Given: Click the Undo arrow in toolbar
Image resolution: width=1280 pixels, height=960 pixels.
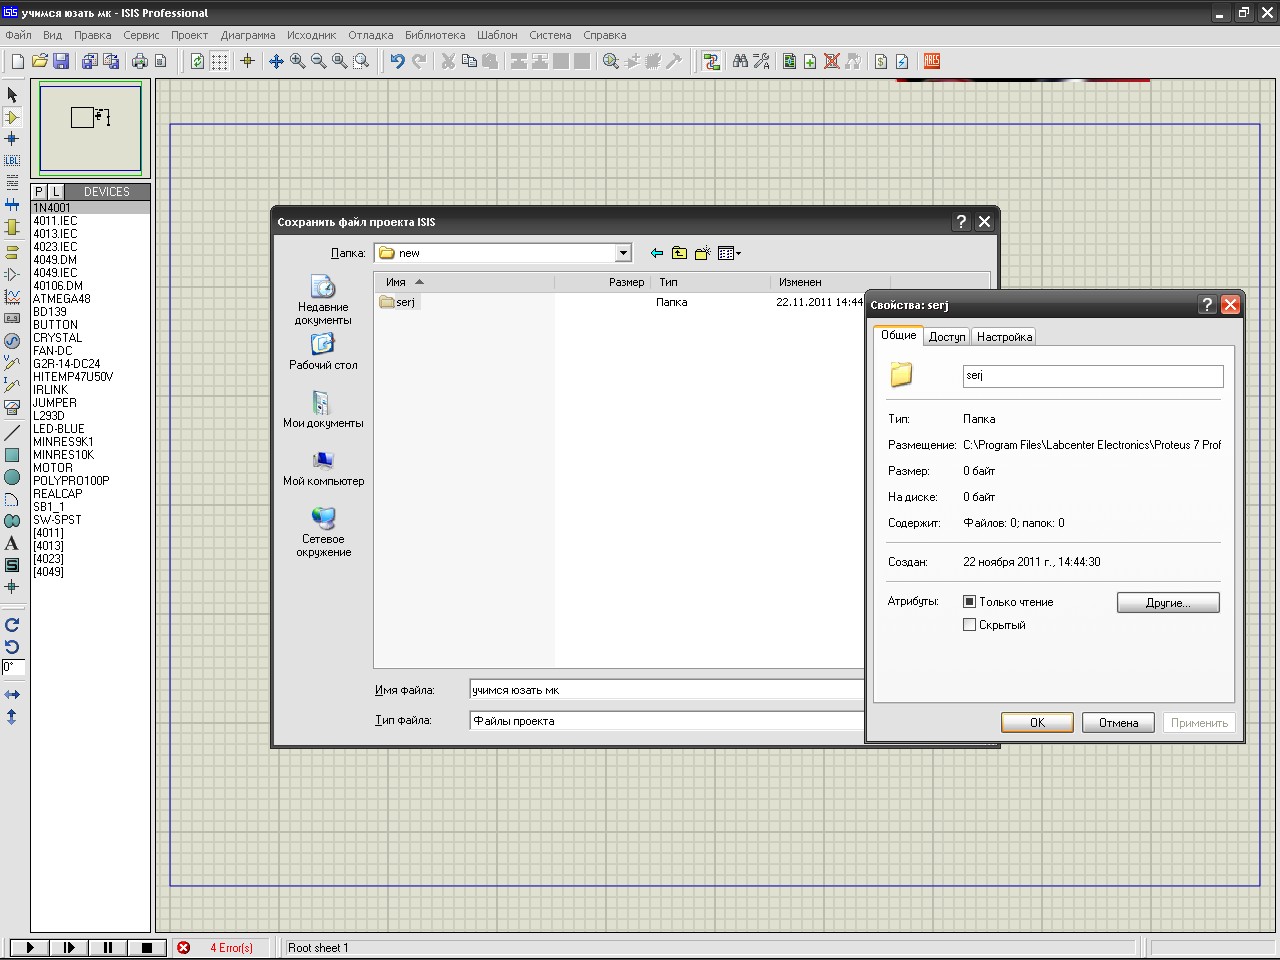Looking at the screenshot, I should pos(397,62).
